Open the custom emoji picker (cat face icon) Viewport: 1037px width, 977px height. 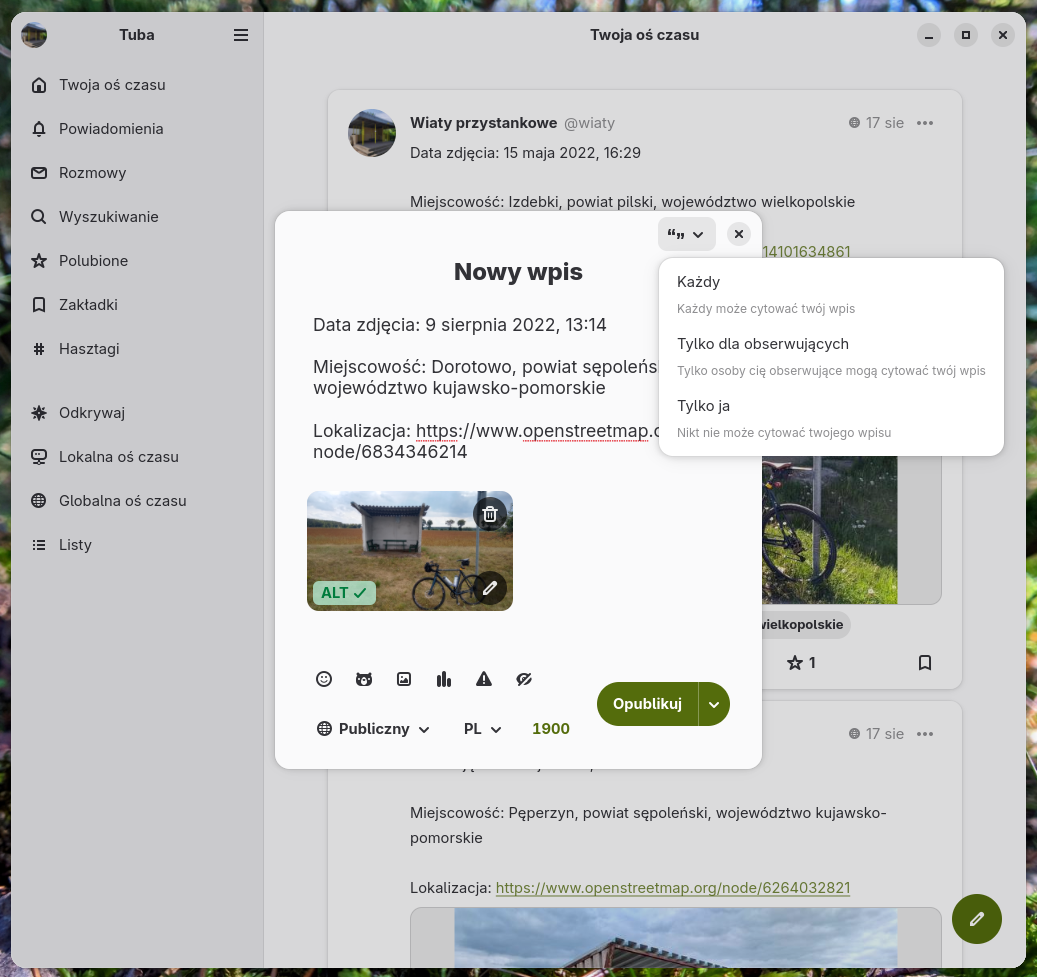[x=364, y=679]
